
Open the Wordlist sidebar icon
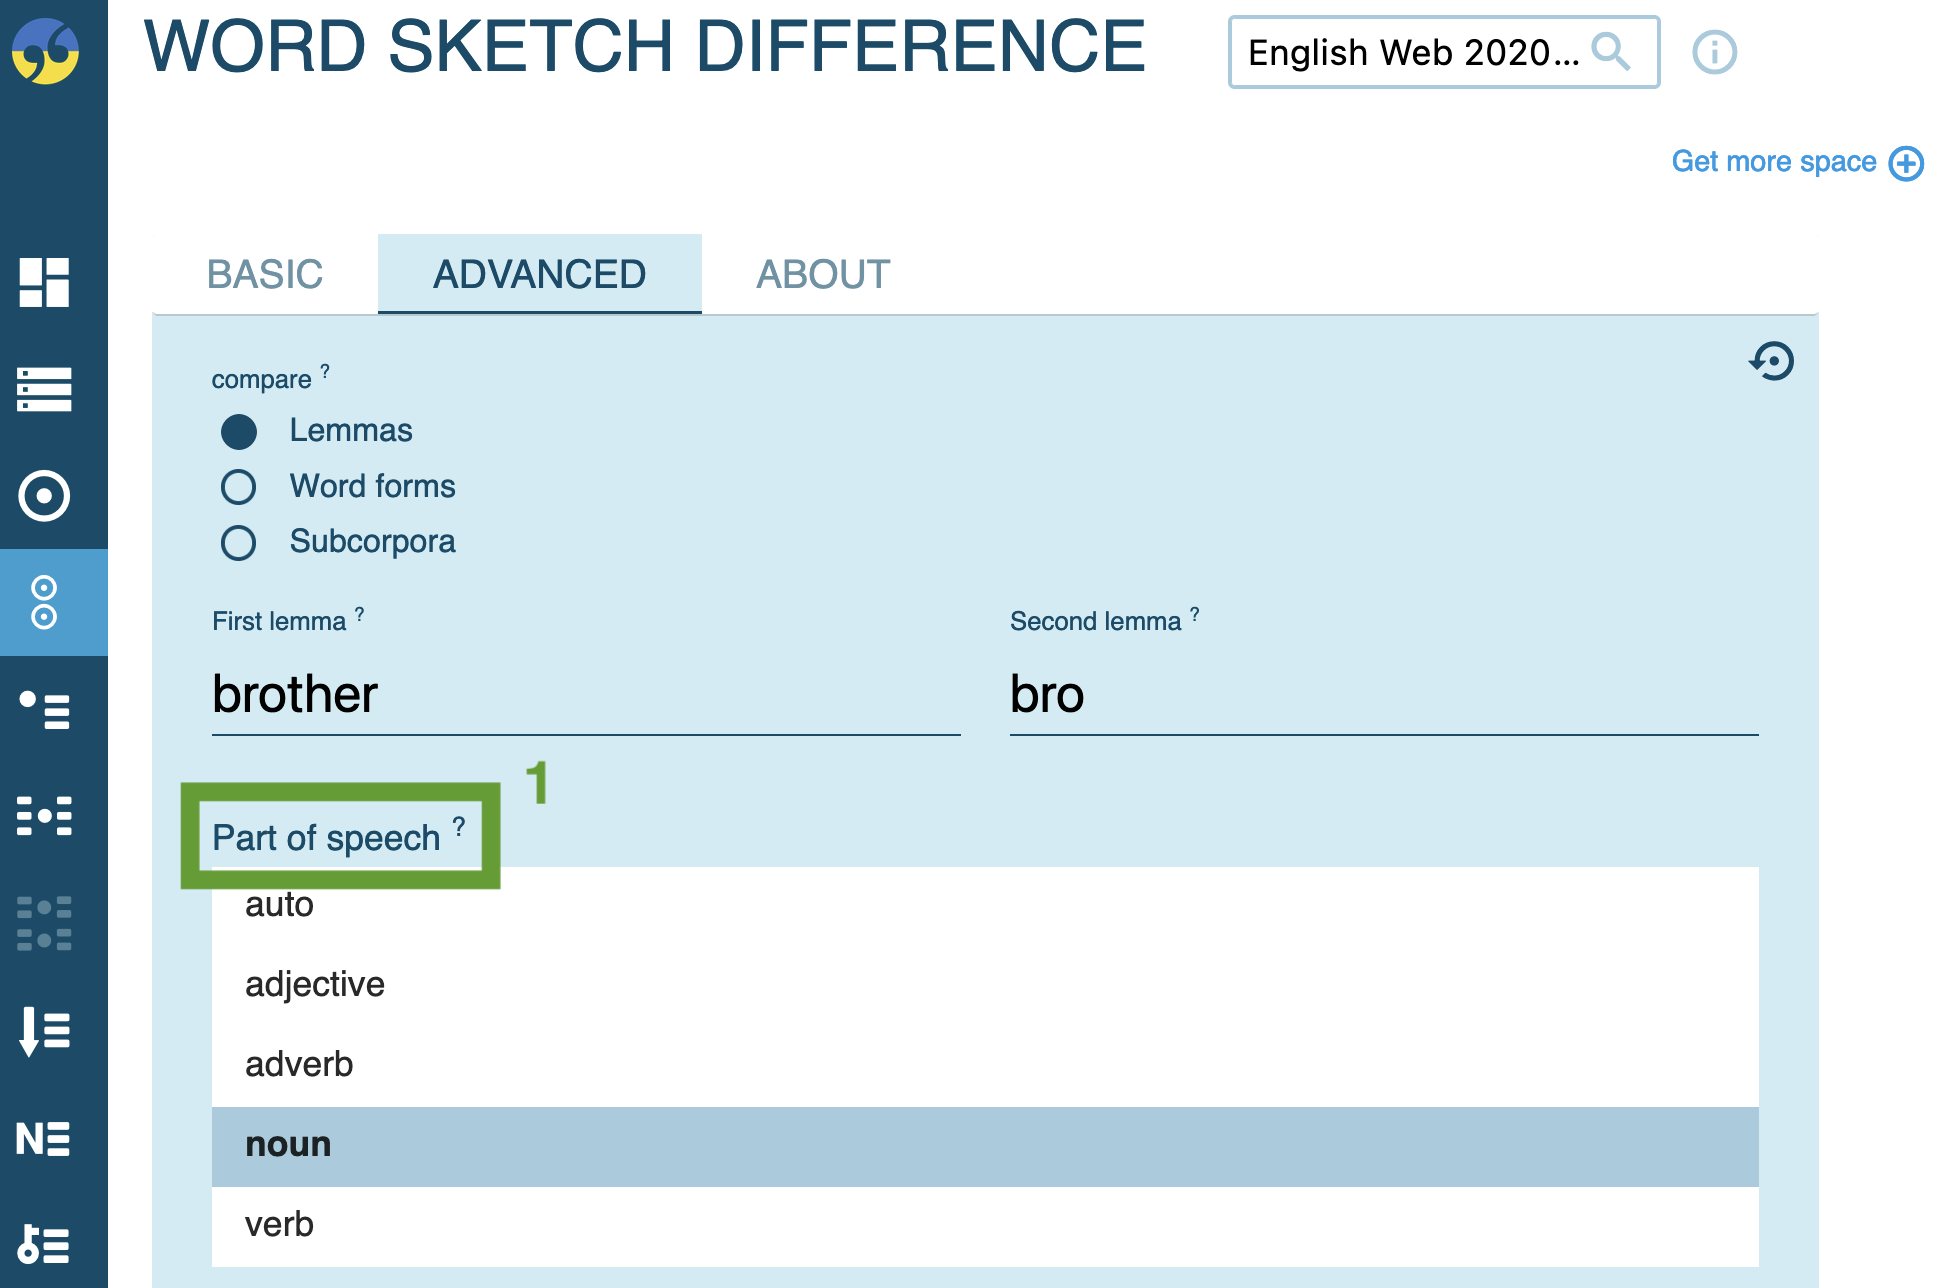click(44, 1030)
